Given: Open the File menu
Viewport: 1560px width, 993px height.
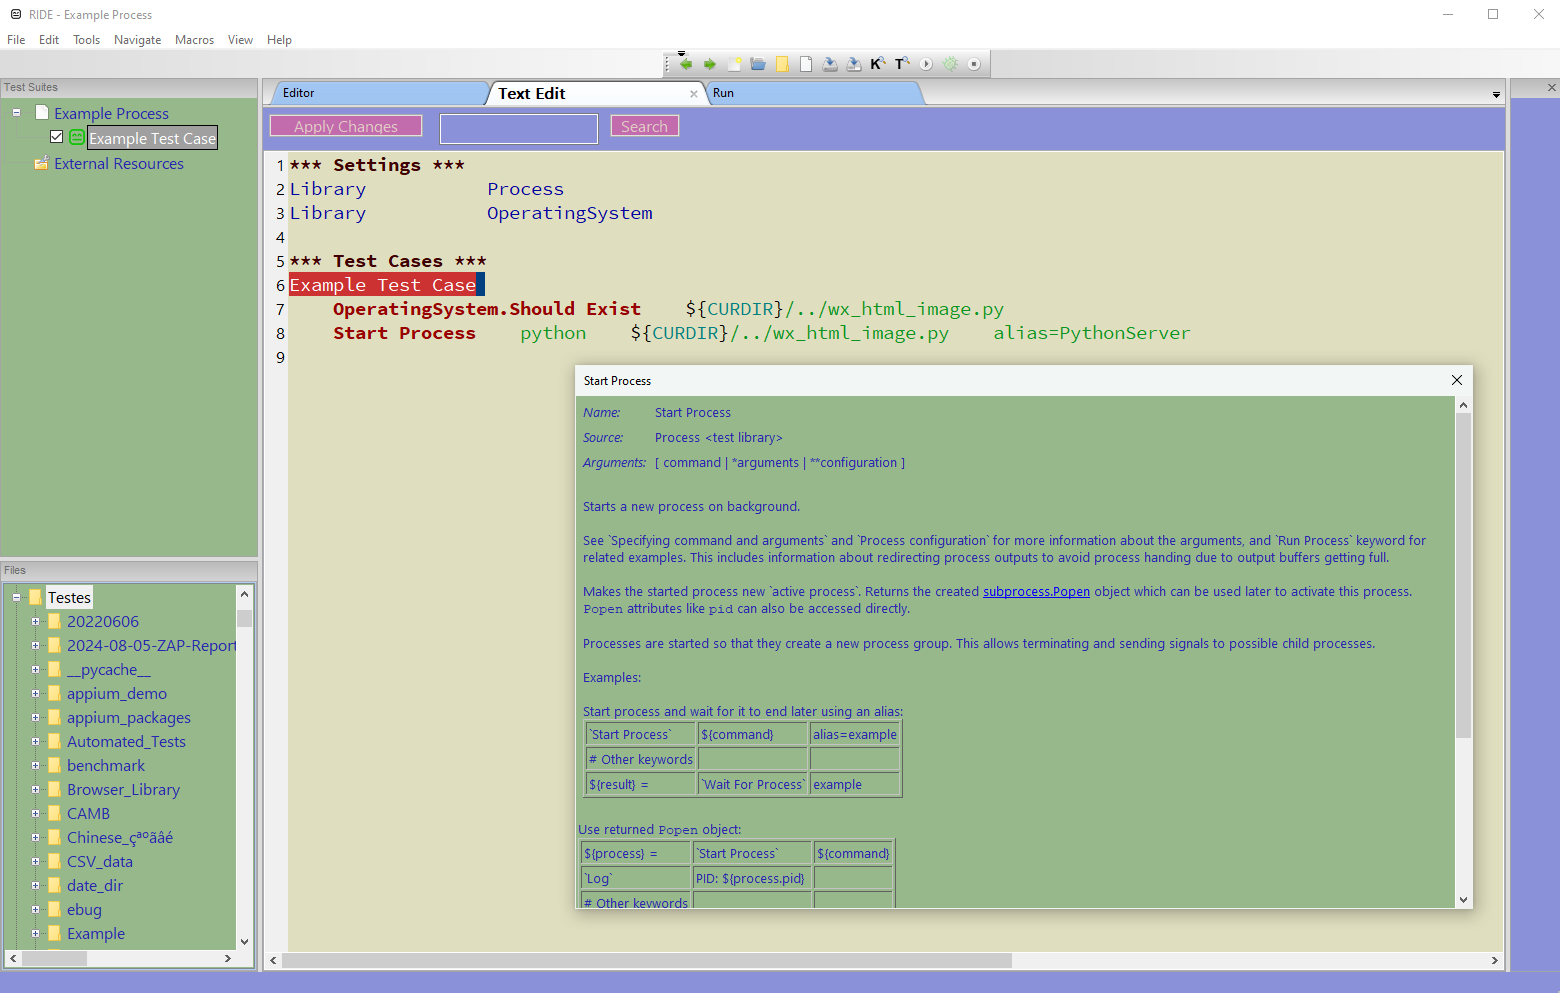Looking at the screenshot, I should [16, 40].
